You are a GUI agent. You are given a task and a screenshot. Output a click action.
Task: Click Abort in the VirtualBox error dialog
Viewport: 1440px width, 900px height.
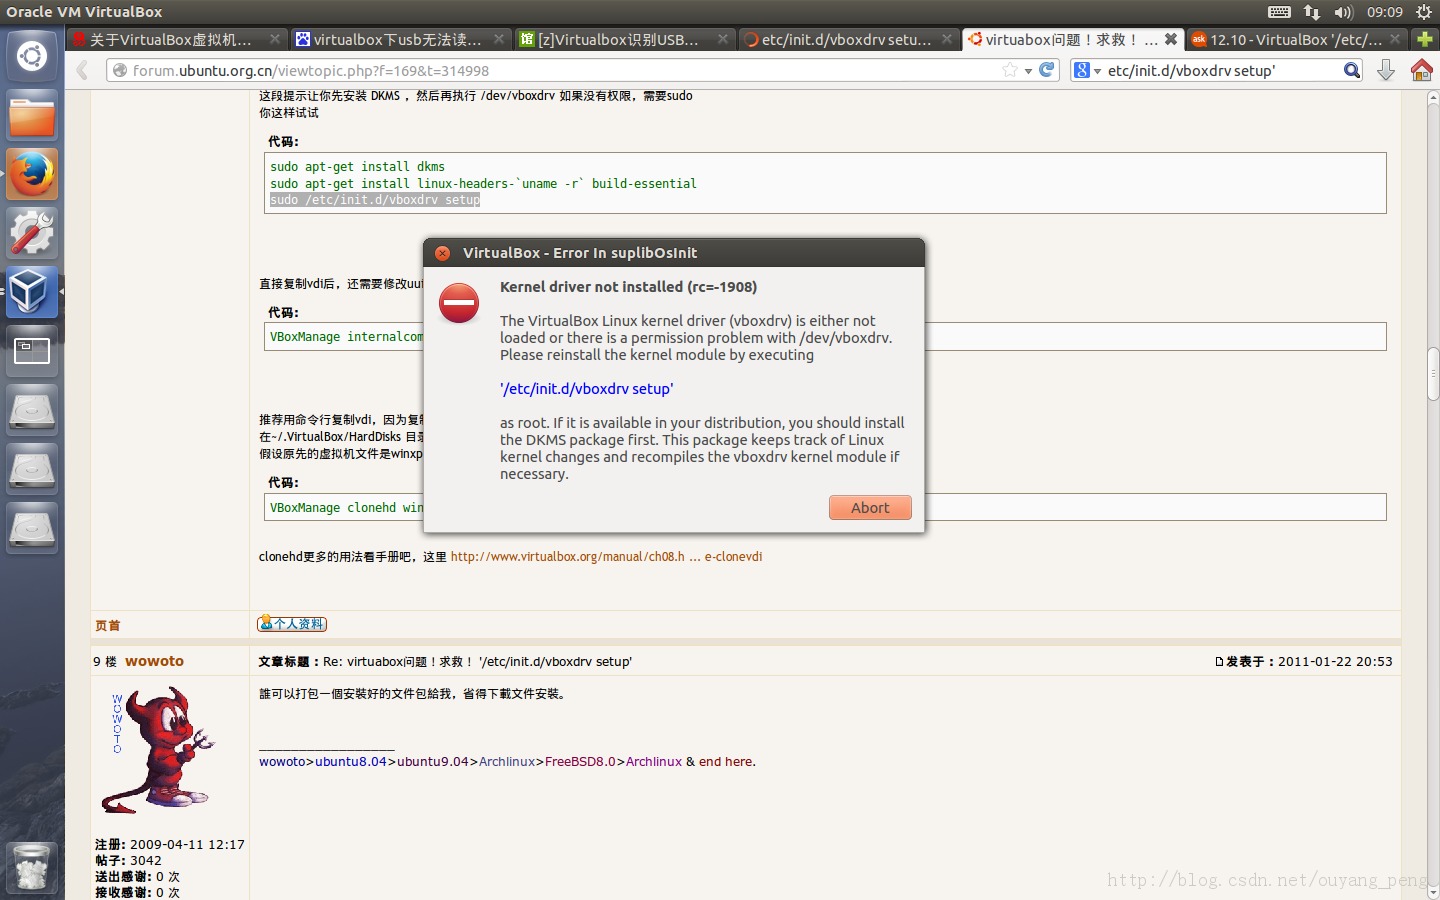(x=869, y=507)
